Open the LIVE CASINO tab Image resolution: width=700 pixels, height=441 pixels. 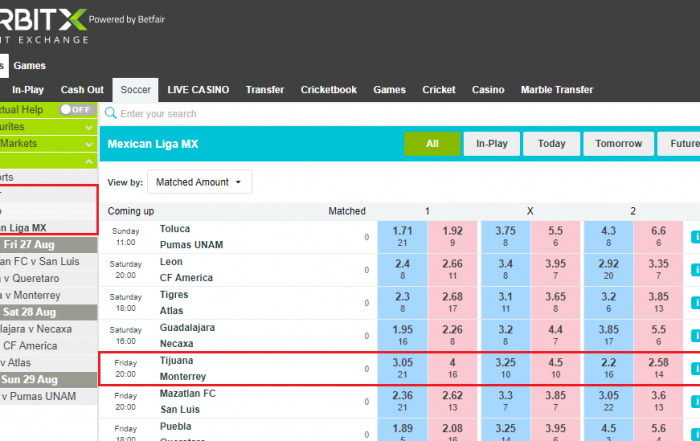198,90
